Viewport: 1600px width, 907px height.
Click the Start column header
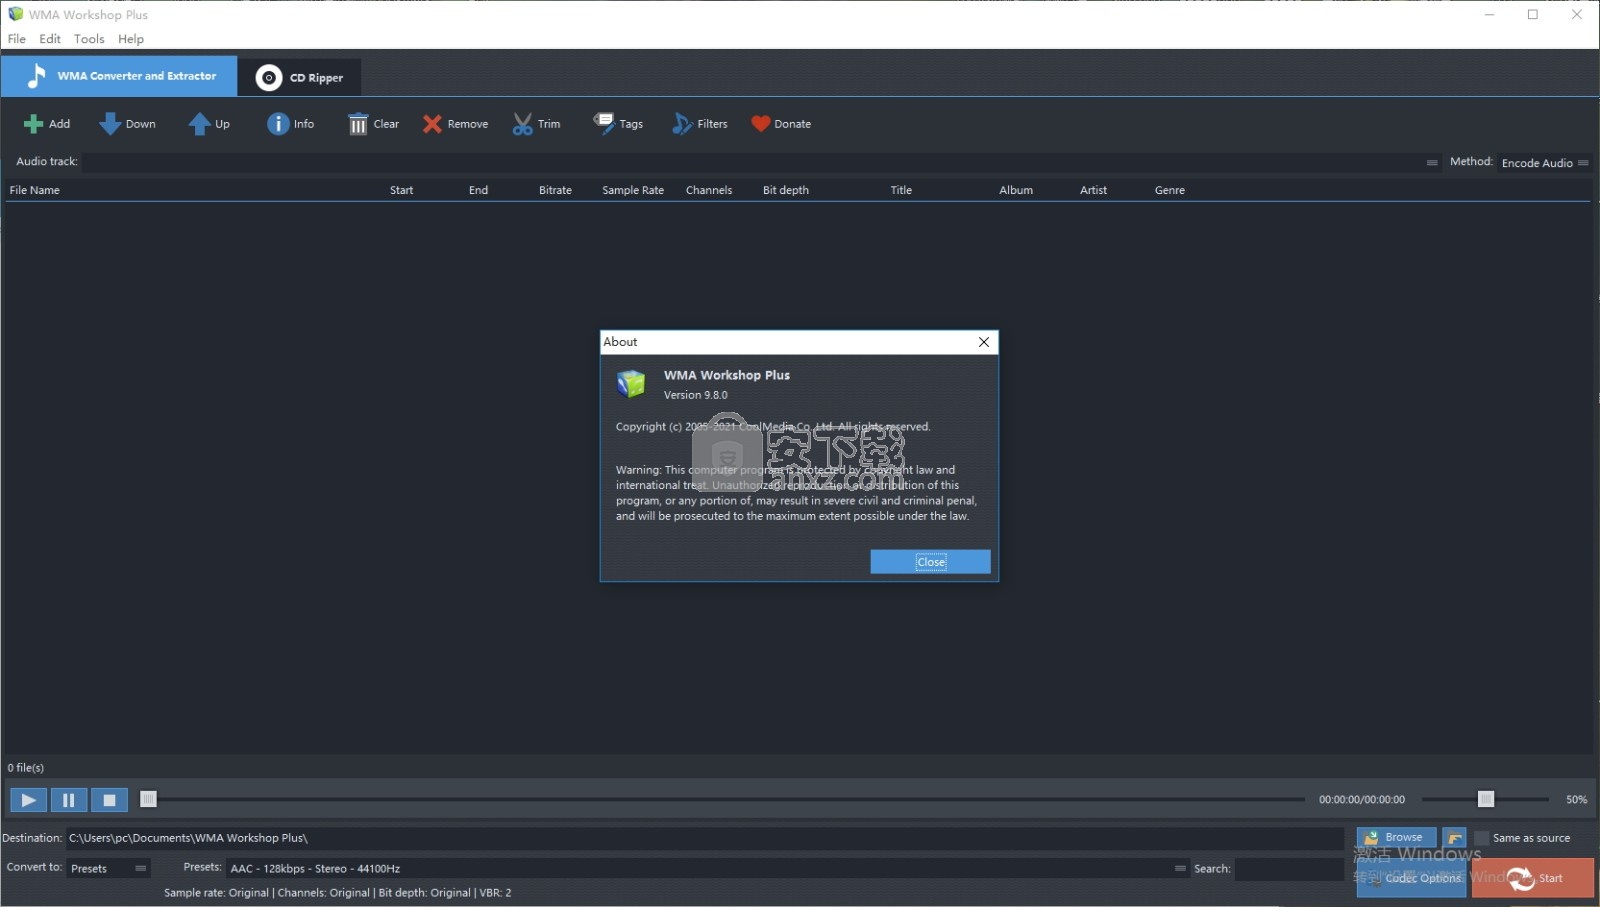pos(401,190)
